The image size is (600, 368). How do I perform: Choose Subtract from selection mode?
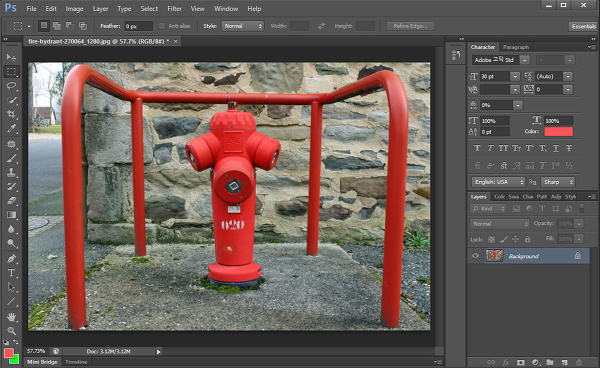tap(70, 26)
